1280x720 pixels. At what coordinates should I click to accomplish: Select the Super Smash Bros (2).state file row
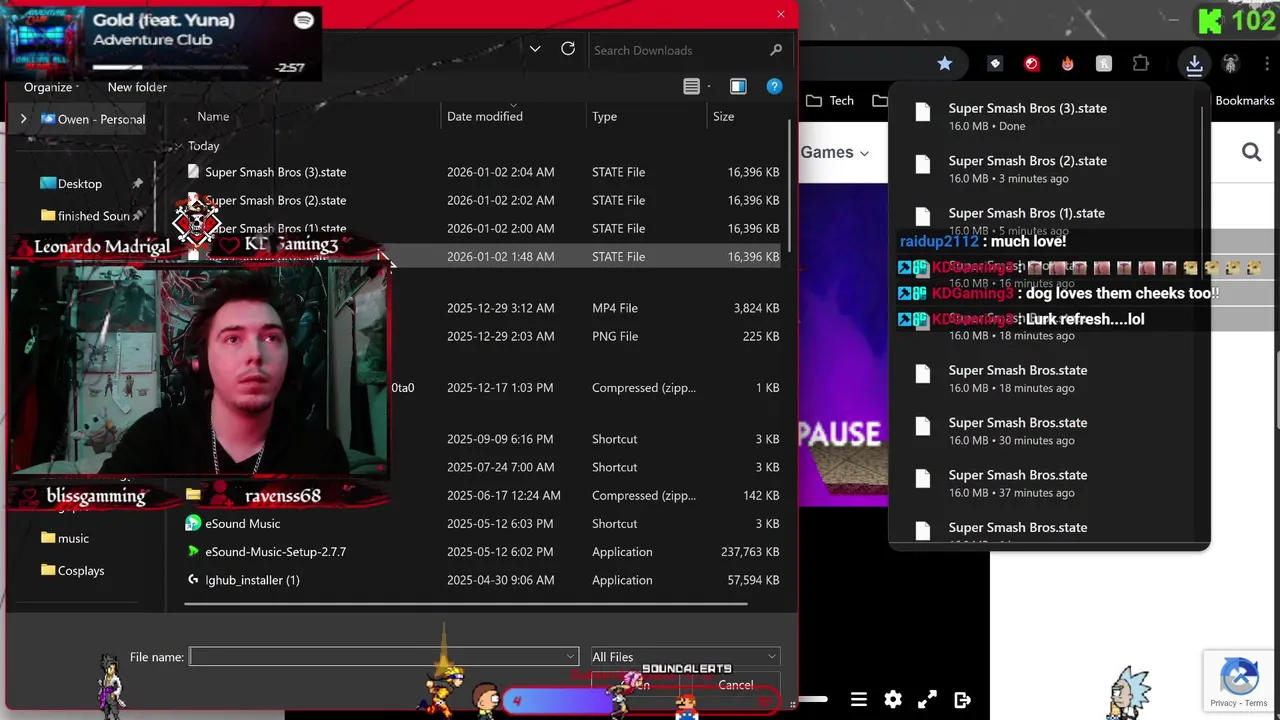(483, 200)
